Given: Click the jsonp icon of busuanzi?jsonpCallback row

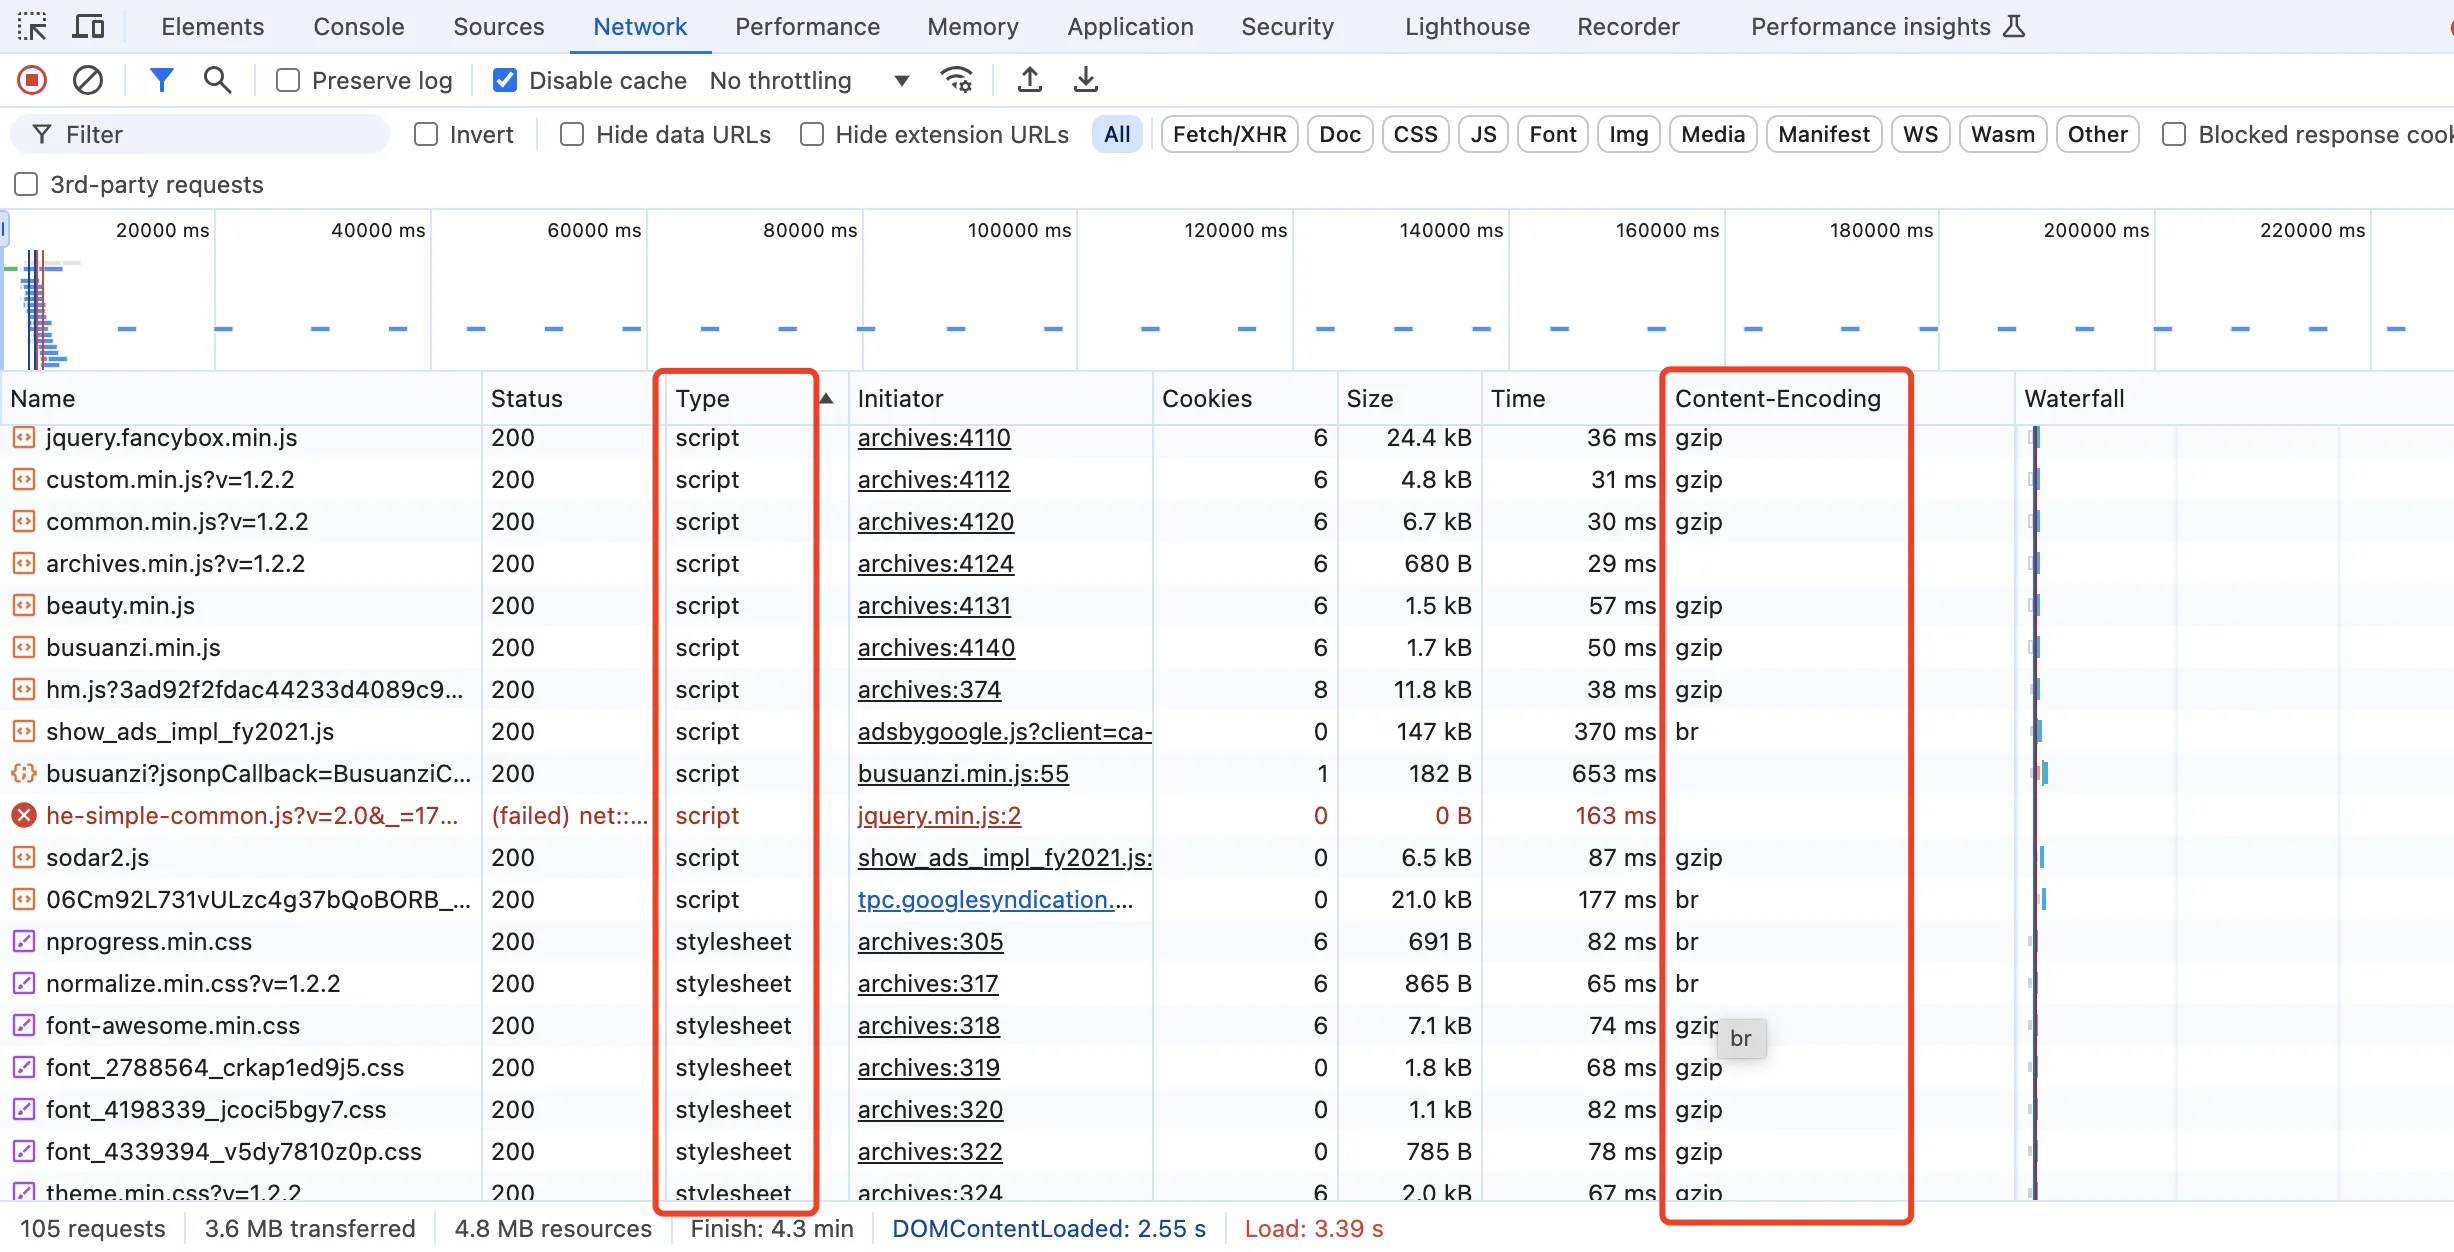Looking at the screenshot, I should coord(24,774).
